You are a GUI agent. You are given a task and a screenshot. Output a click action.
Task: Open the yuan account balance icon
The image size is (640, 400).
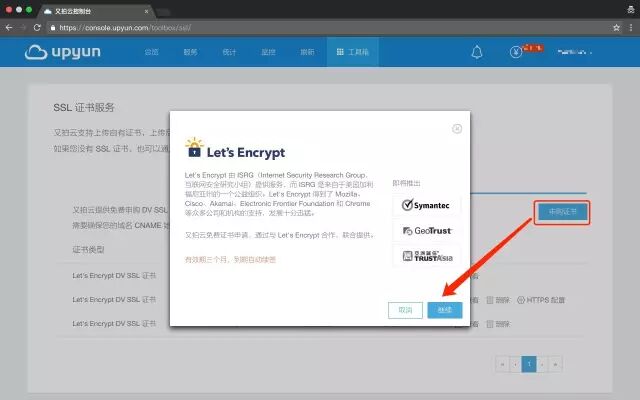point(516,52)
